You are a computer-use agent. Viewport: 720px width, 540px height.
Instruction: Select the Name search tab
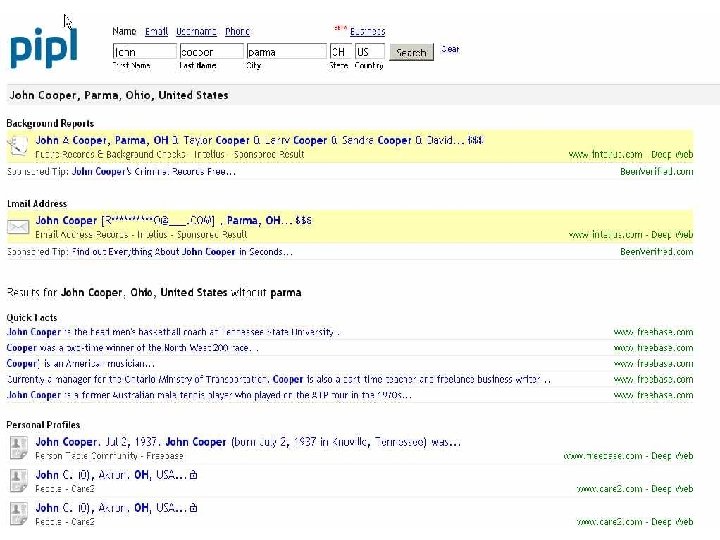(x=124, y=31)
